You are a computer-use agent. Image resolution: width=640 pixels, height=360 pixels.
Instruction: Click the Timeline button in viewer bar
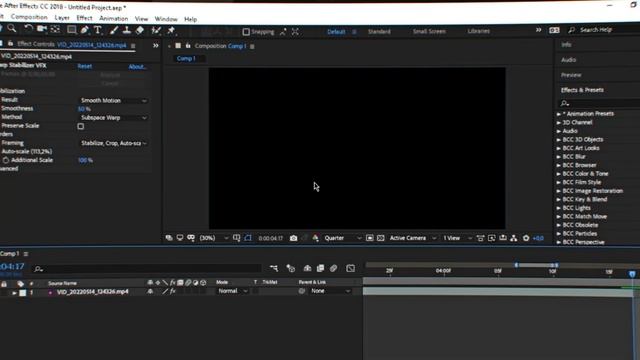click(503, 238)
